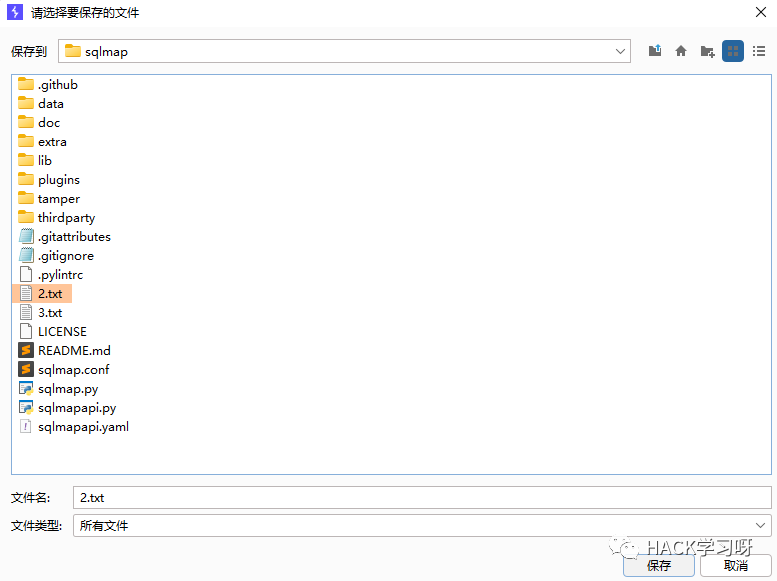The image size is (777, 581).
Task: Select the lib folder icon
Action: pos(26,160)
